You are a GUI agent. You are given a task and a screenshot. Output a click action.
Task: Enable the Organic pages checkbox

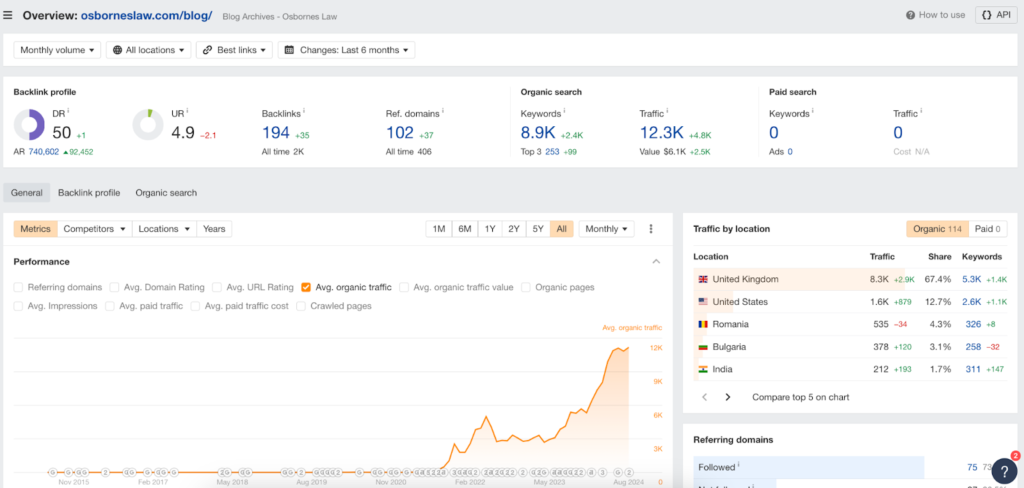[x=526, y=287]
